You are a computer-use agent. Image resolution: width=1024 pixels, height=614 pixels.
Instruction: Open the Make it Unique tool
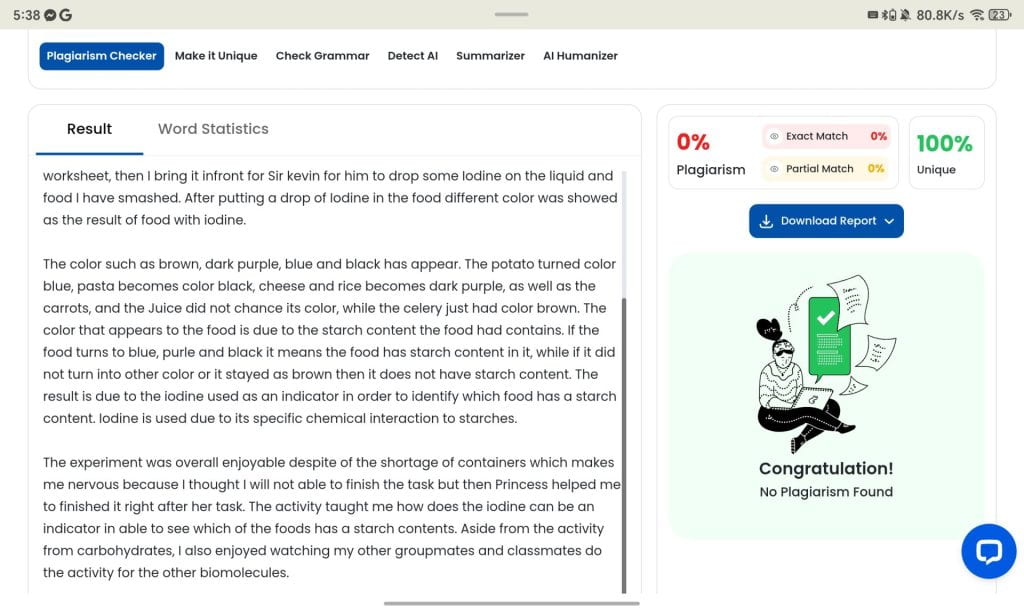[x=216, y=56]
